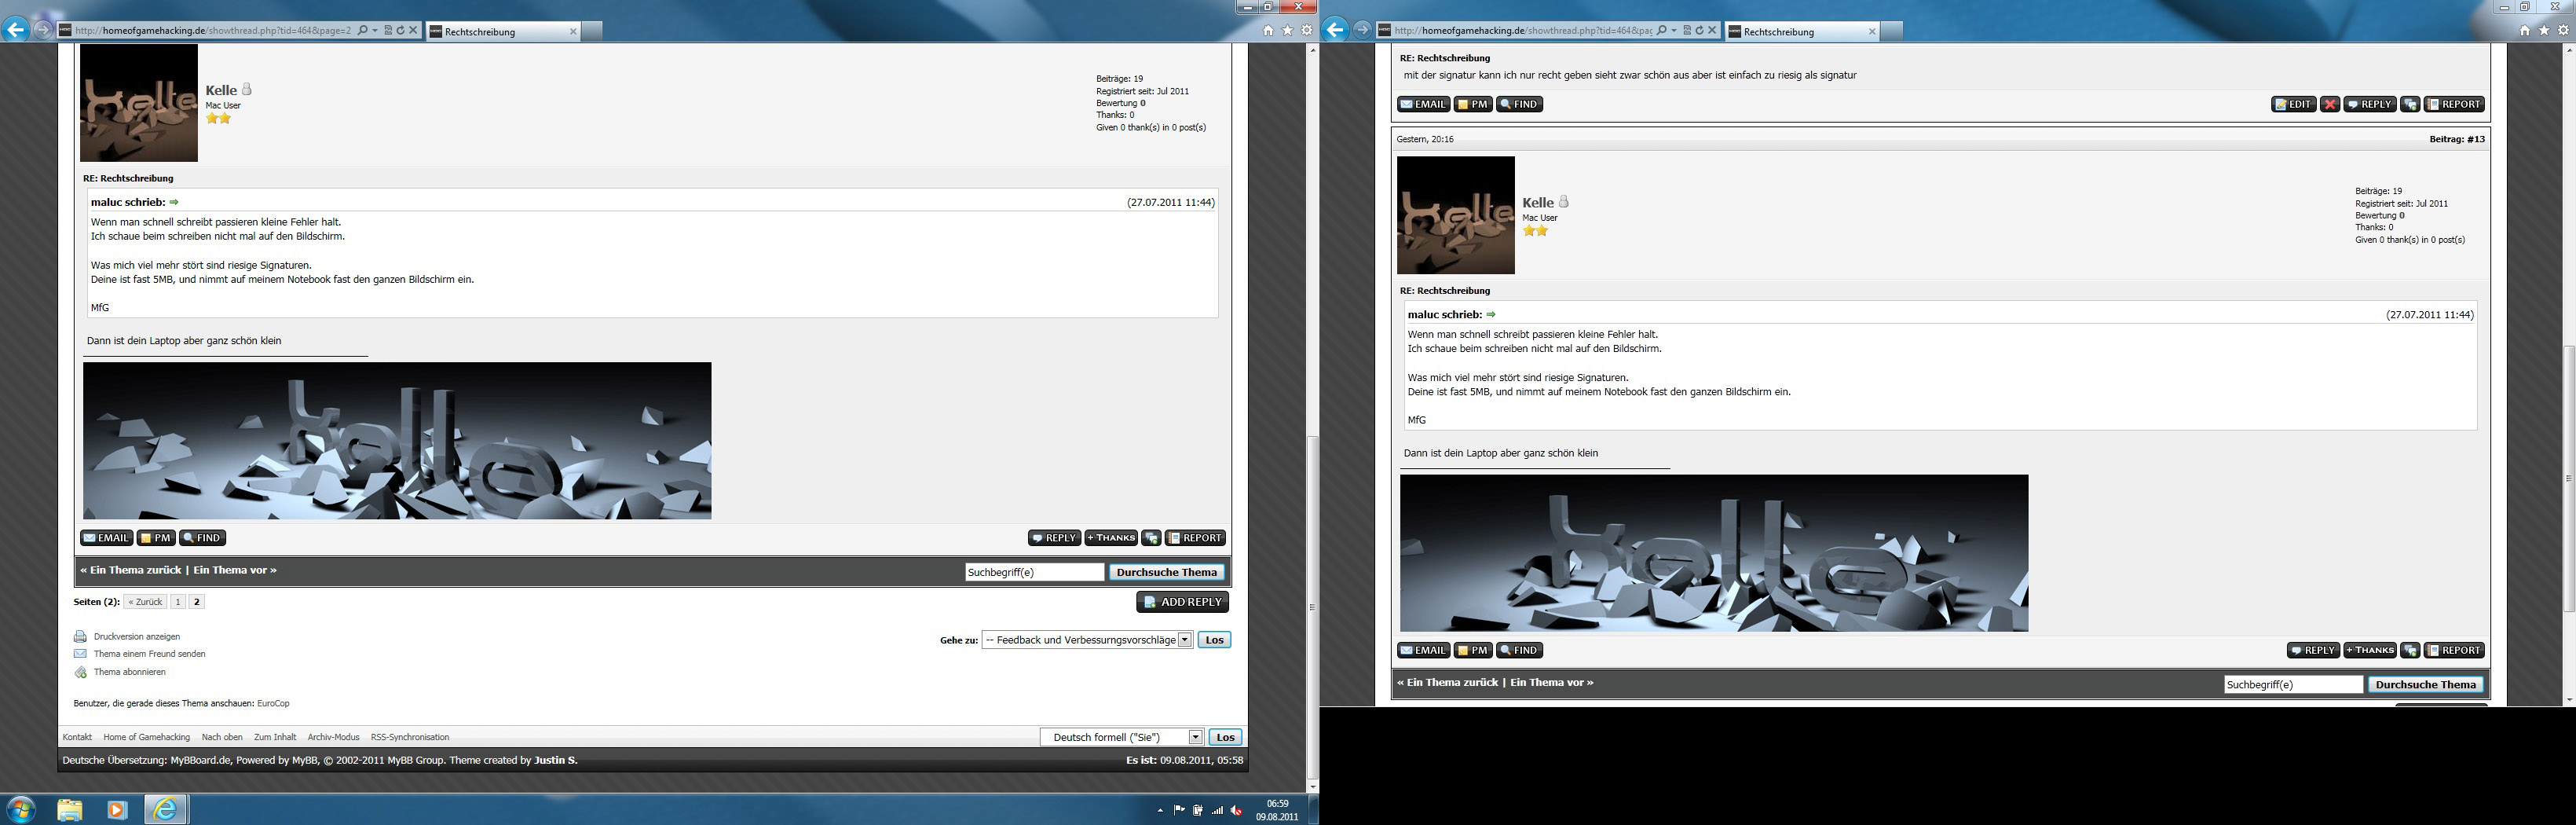Open Windows Explorer folder in taskbar
The width and height of the screenshot is (2576, 825).
point(69,809)
